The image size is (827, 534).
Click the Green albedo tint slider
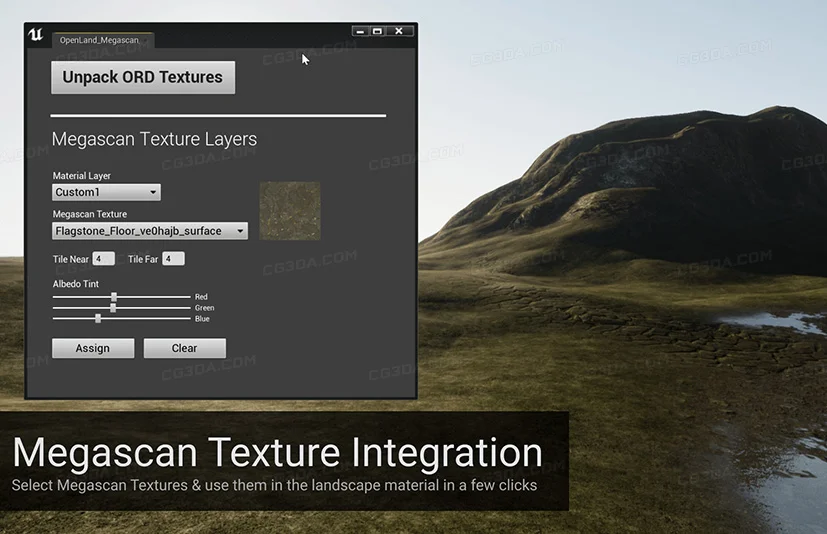[x=121, y=308]
